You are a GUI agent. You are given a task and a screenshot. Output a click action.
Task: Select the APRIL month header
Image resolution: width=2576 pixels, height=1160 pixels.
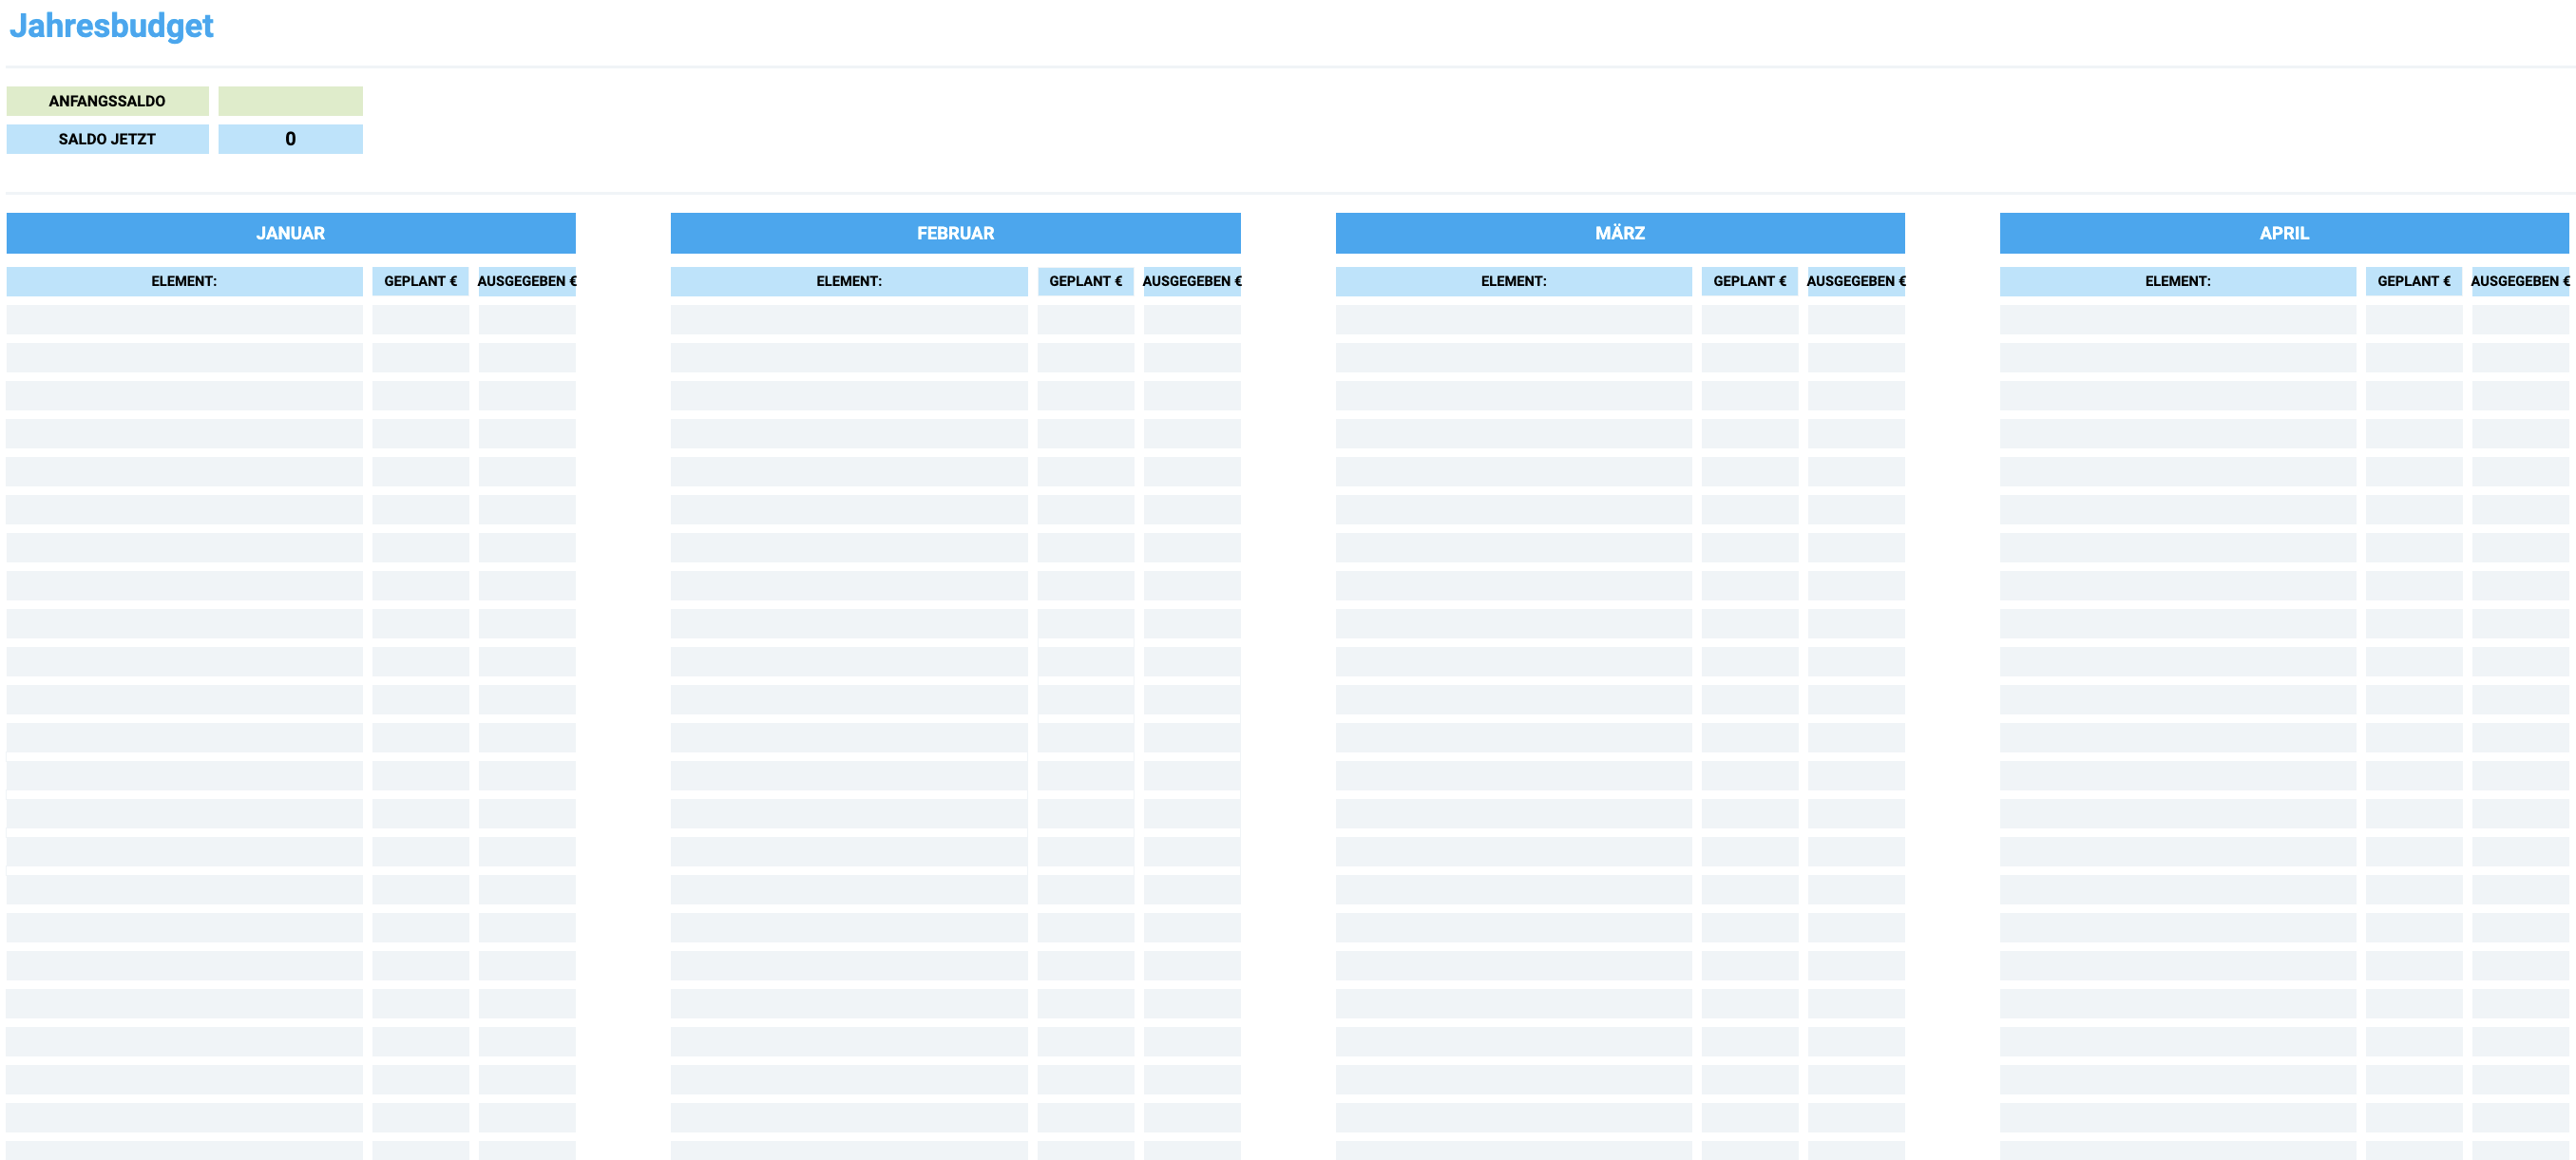click(2284, 233)
